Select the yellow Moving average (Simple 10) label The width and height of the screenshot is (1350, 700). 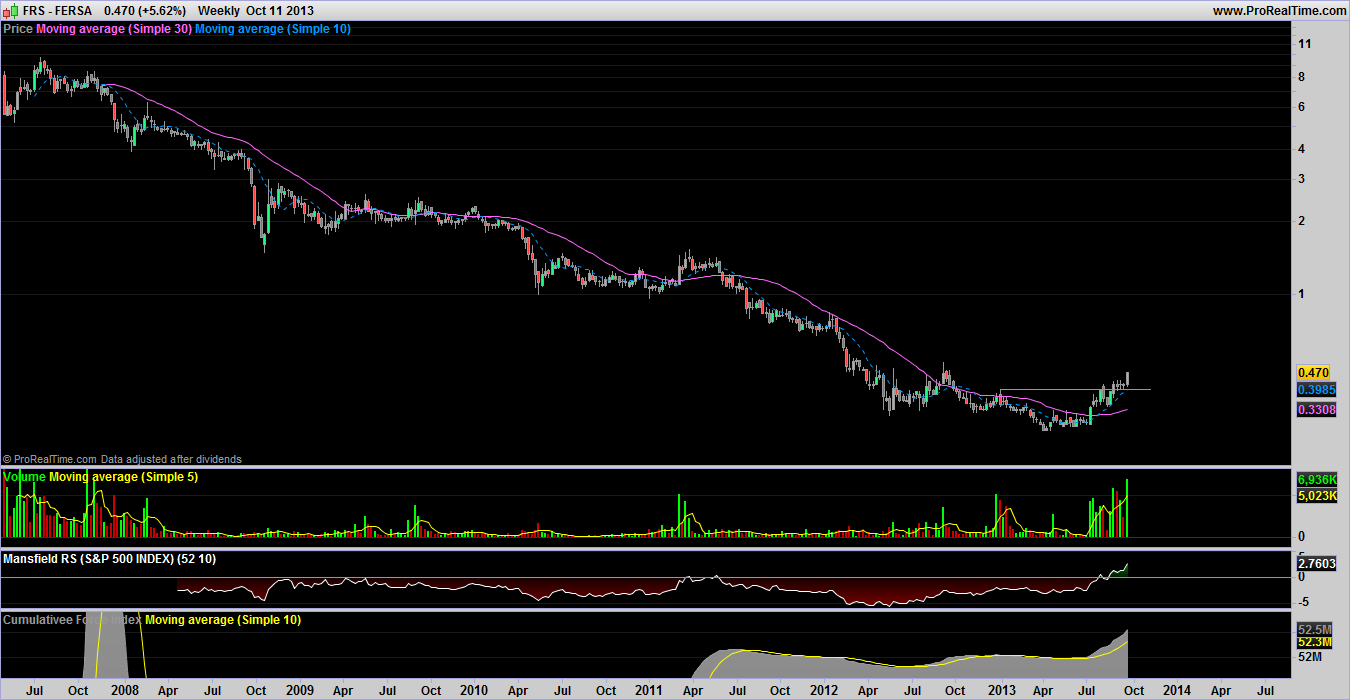[x=223, y=620]
